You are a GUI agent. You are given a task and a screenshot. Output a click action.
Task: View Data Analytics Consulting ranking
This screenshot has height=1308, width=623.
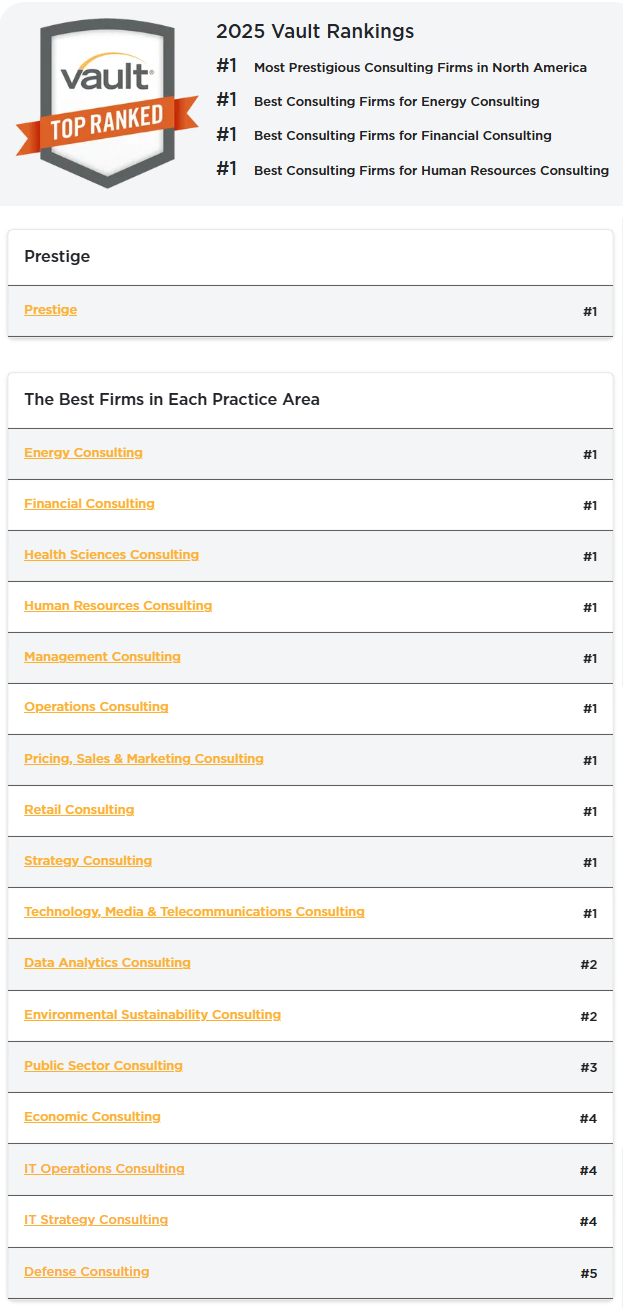point(107,963)
